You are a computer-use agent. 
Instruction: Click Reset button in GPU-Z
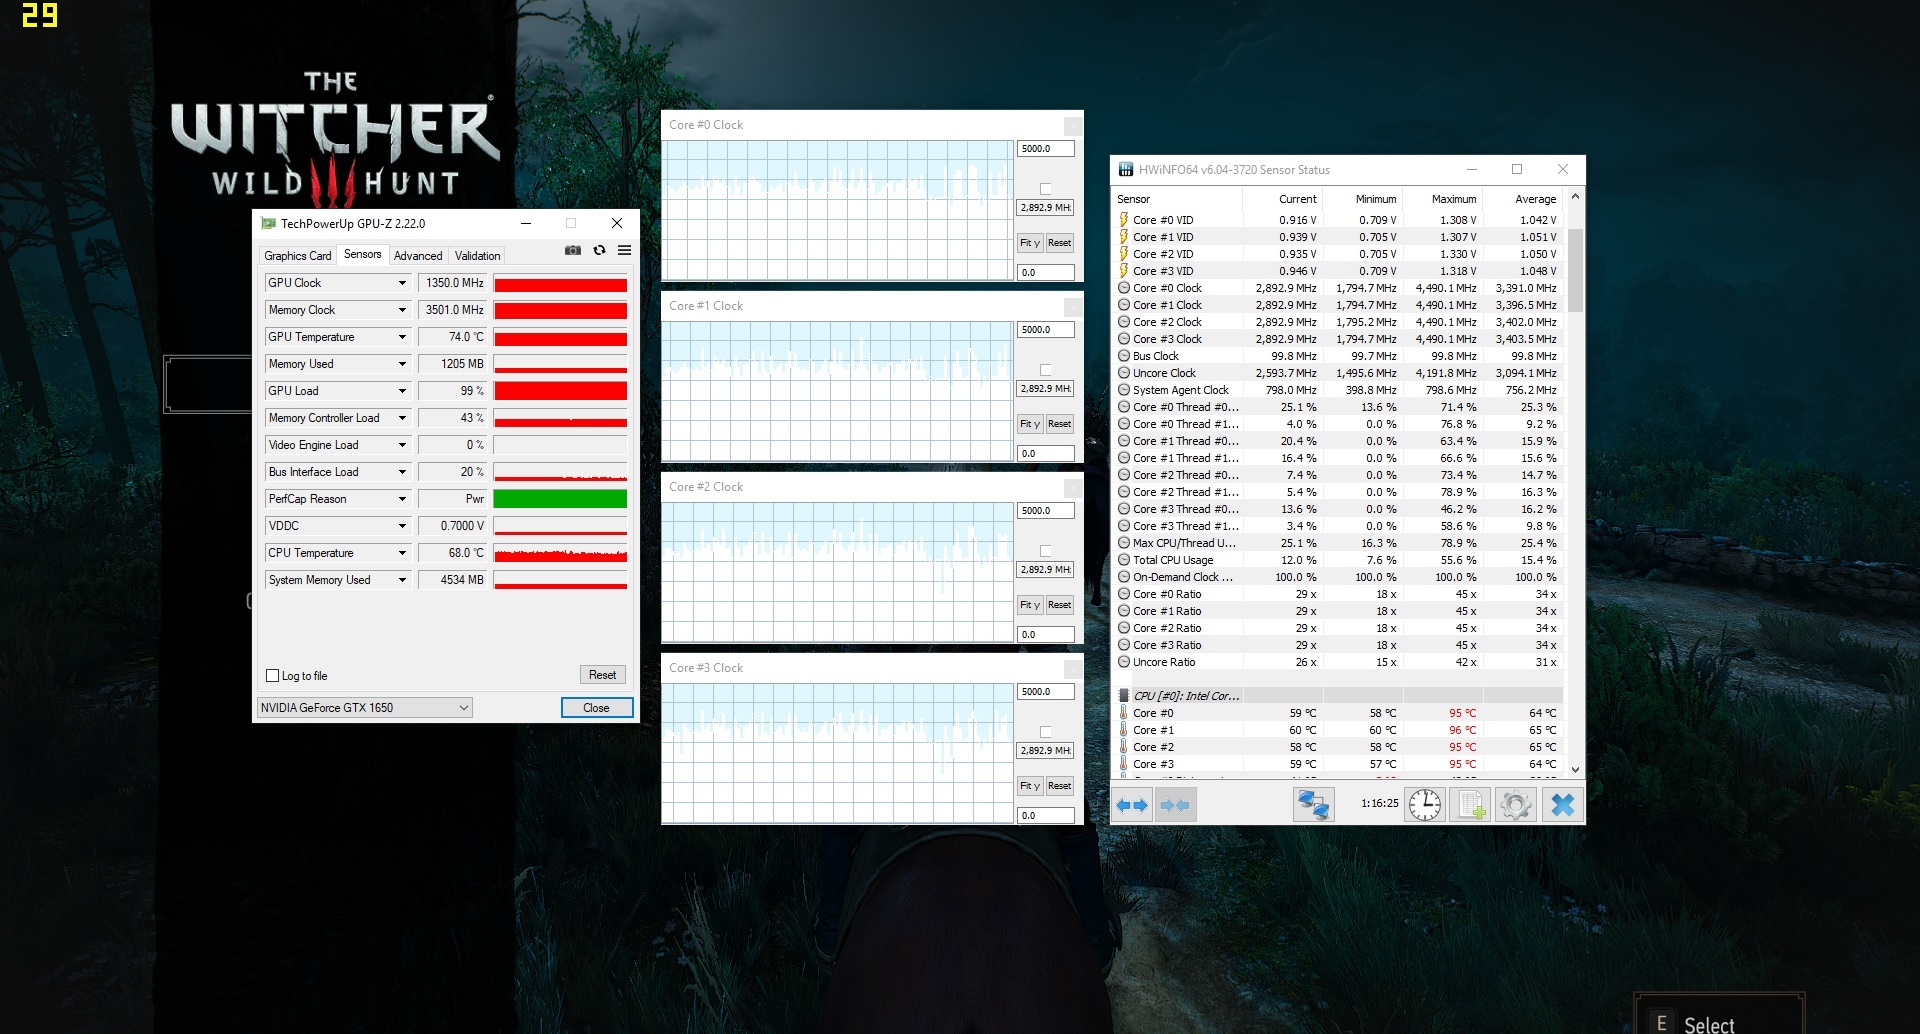(602, 675)
